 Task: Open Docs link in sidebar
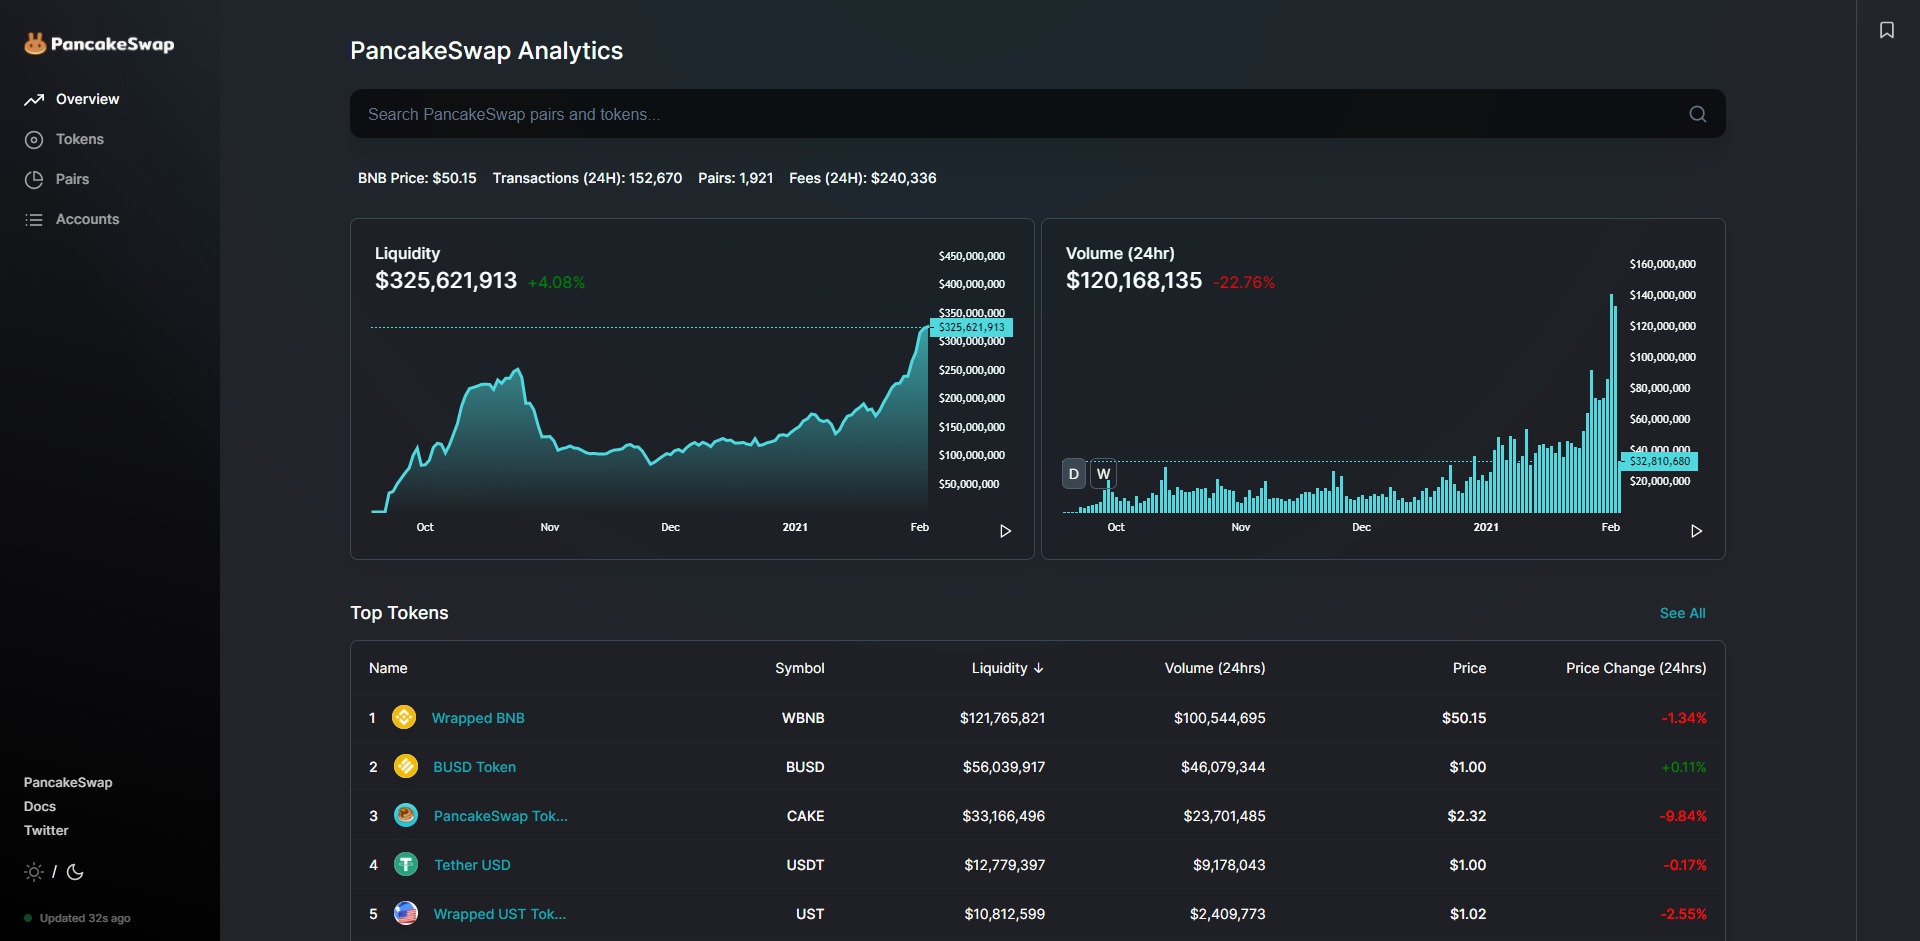click(40, 806)
